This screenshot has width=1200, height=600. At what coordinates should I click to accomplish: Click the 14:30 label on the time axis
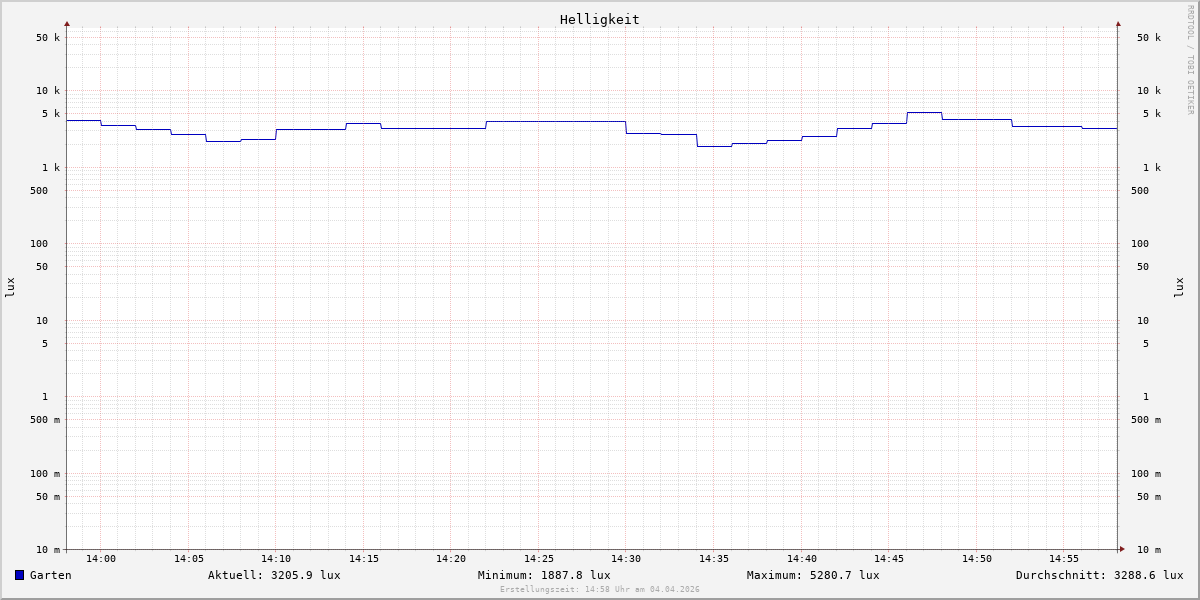(x=626, y=559)
